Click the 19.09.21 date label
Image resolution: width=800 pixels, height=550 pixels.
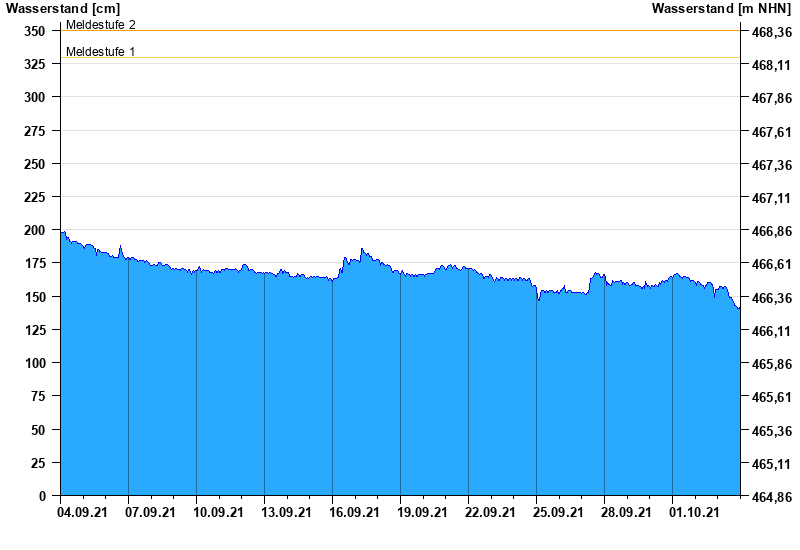[422, 512]
